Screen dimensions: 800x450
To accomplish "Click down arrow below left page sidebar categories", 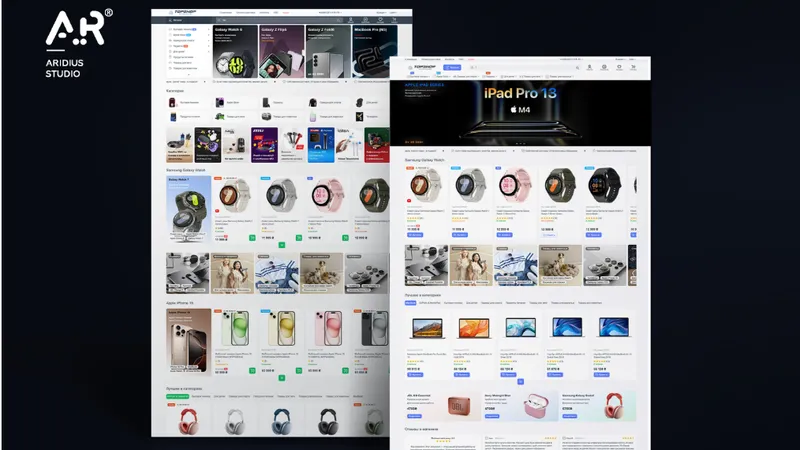I will (x=188, y=74).
